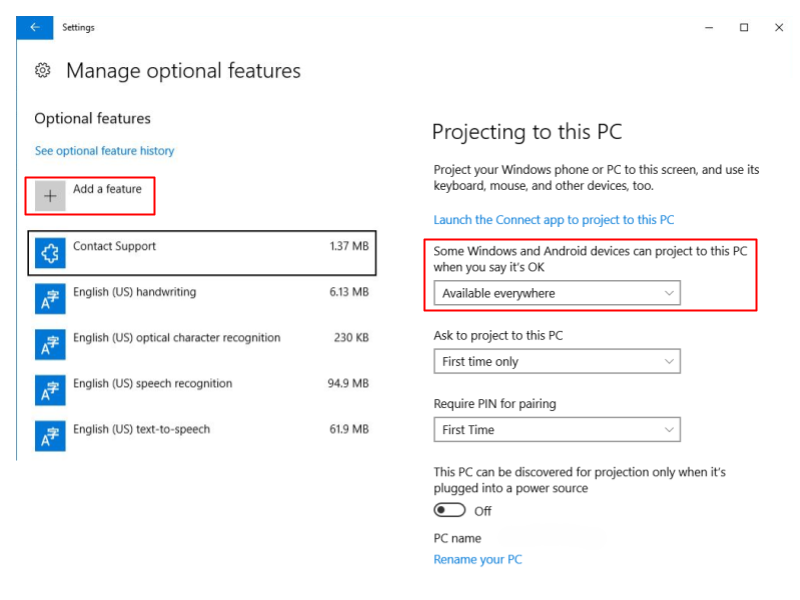Screen dimensions: 800x600
Task: Click the gear icon beside Manage optional features
Action: (x=43, y=71)
